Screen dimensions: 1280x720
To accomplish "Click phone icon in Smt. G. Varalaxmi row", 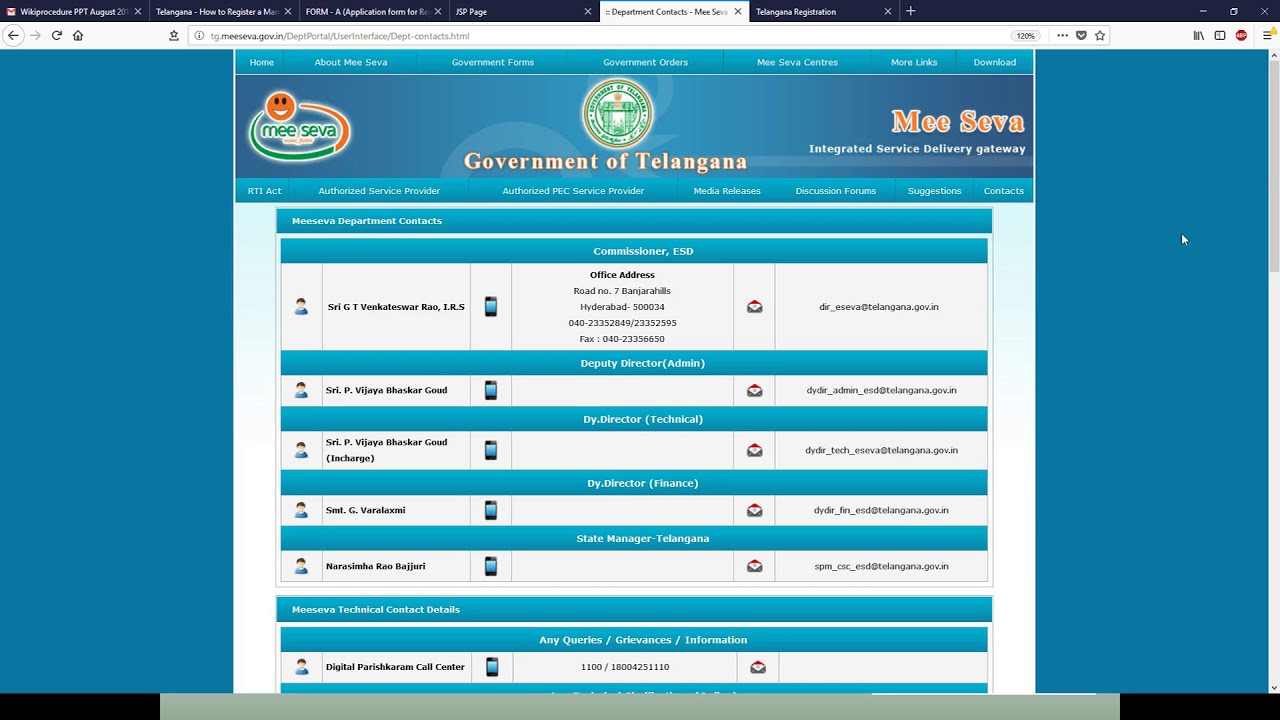I will [x=490, y=510].
